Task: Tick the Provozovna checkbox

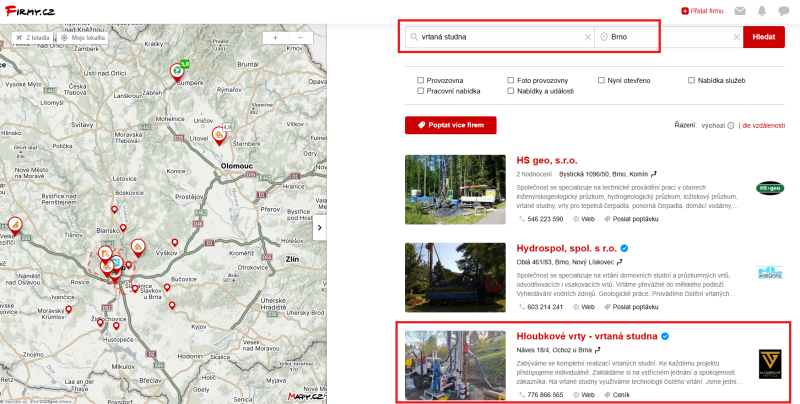Action: pyautogui.click(x=420, y=80)
